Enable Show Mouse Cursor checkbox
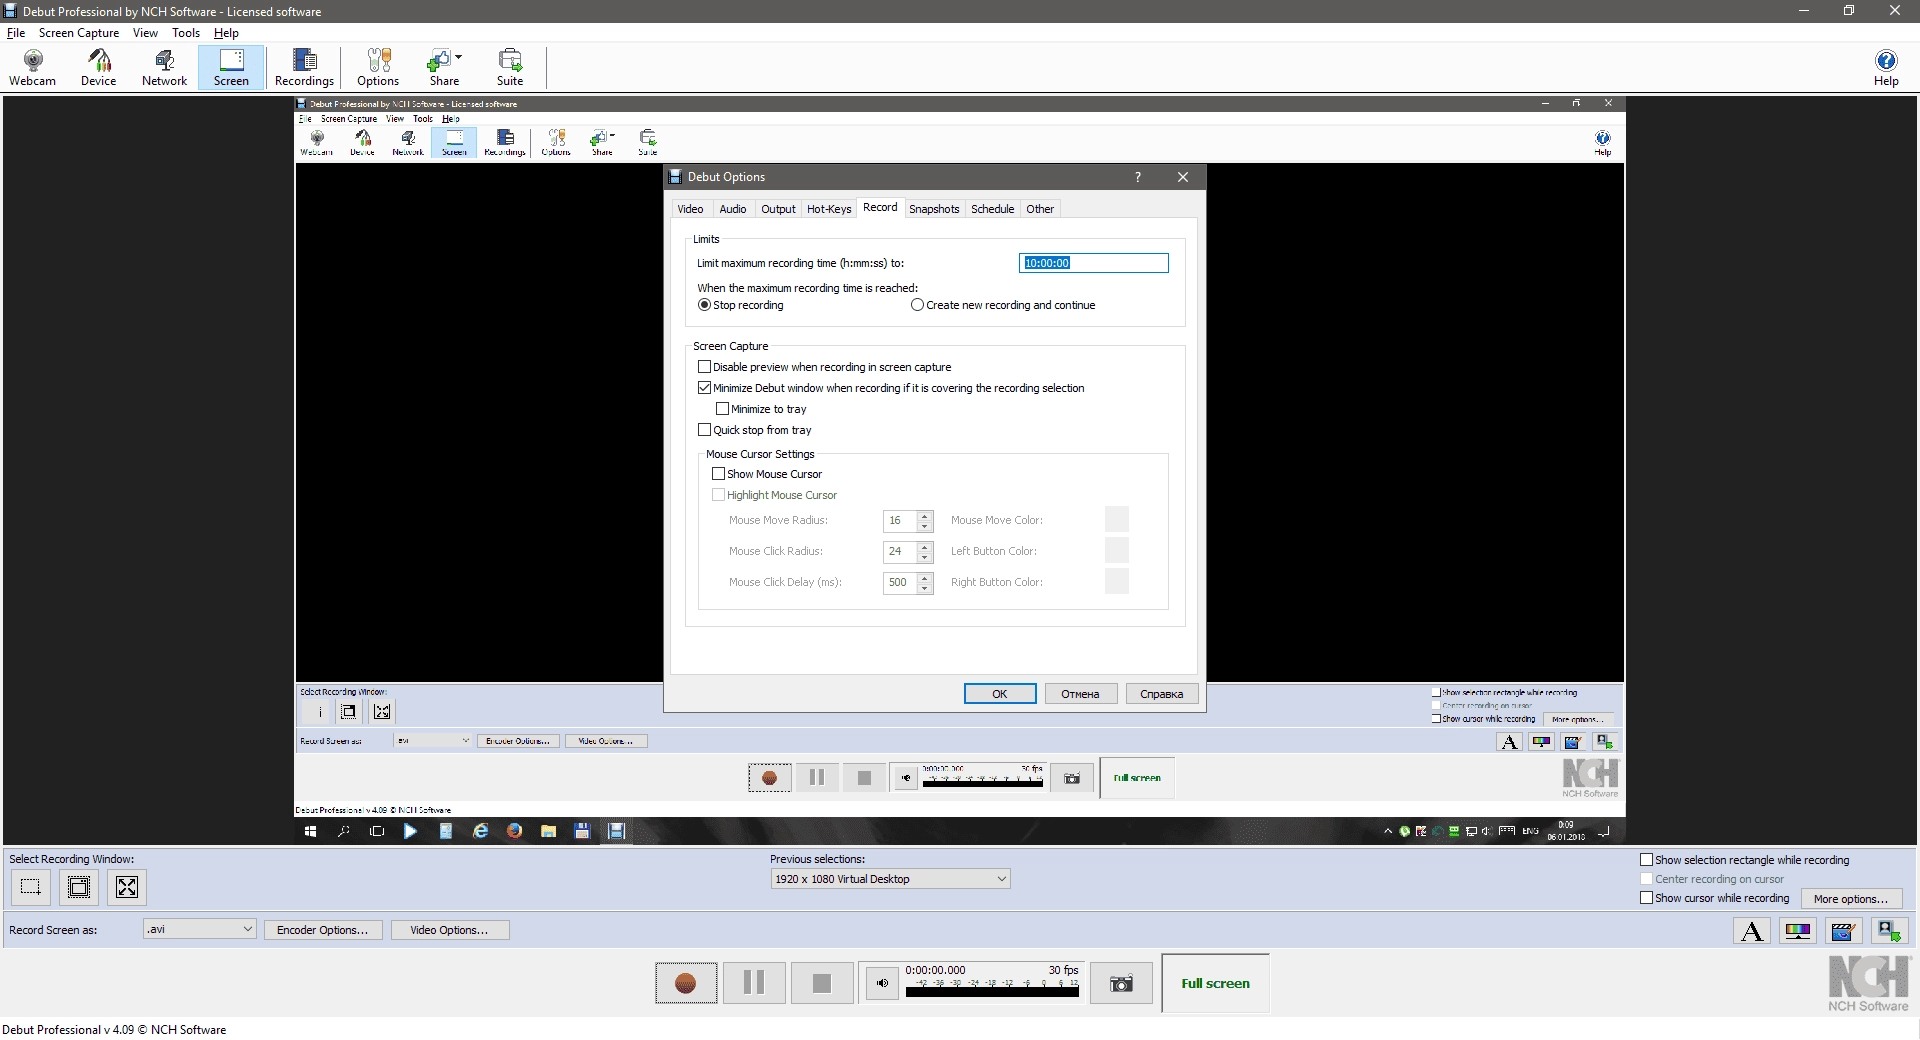 [x=767, y=474]
